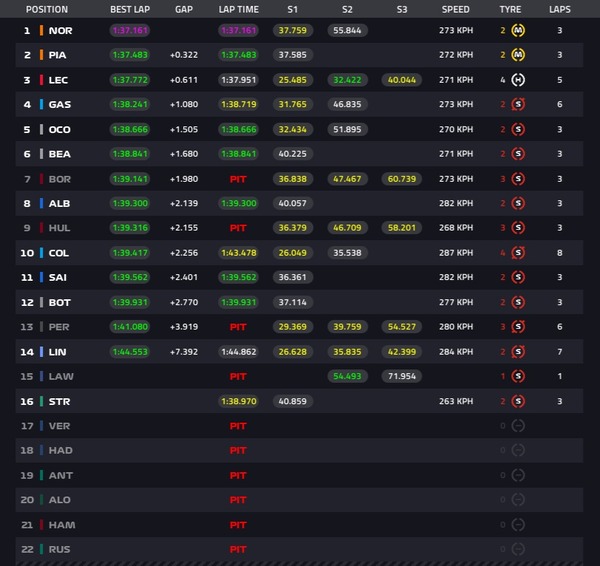Click PIA's gap value +0.322
Image resolution: width=600 pixels, height=566 pixels.
tap(184, 55)
